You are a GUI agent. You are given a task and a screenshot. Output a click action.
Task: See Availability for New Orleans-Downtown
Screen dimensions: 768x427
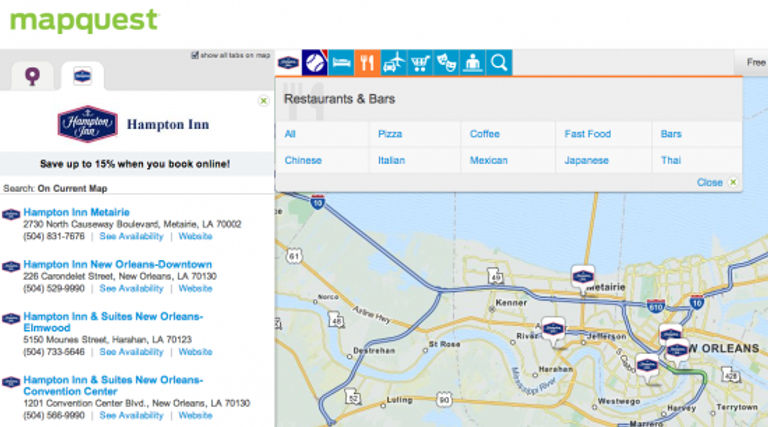coord(131,288)
